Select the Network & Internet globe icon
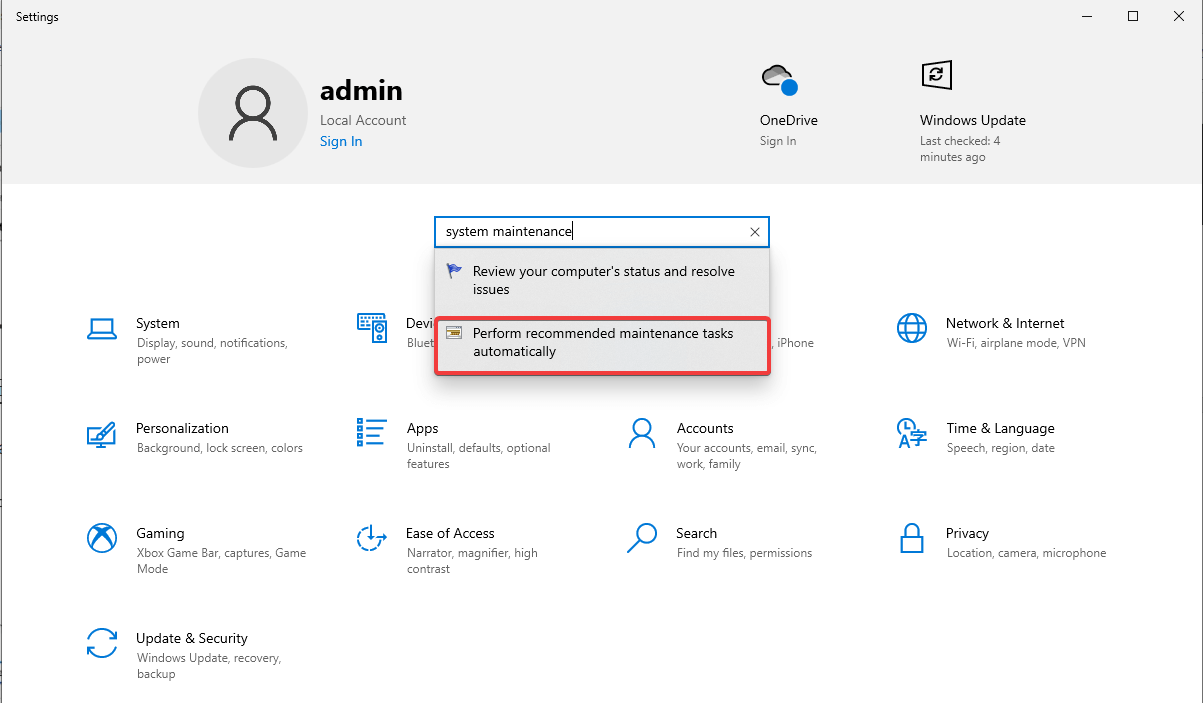This screenshot has width=1203, height=703. pos(911,327)
